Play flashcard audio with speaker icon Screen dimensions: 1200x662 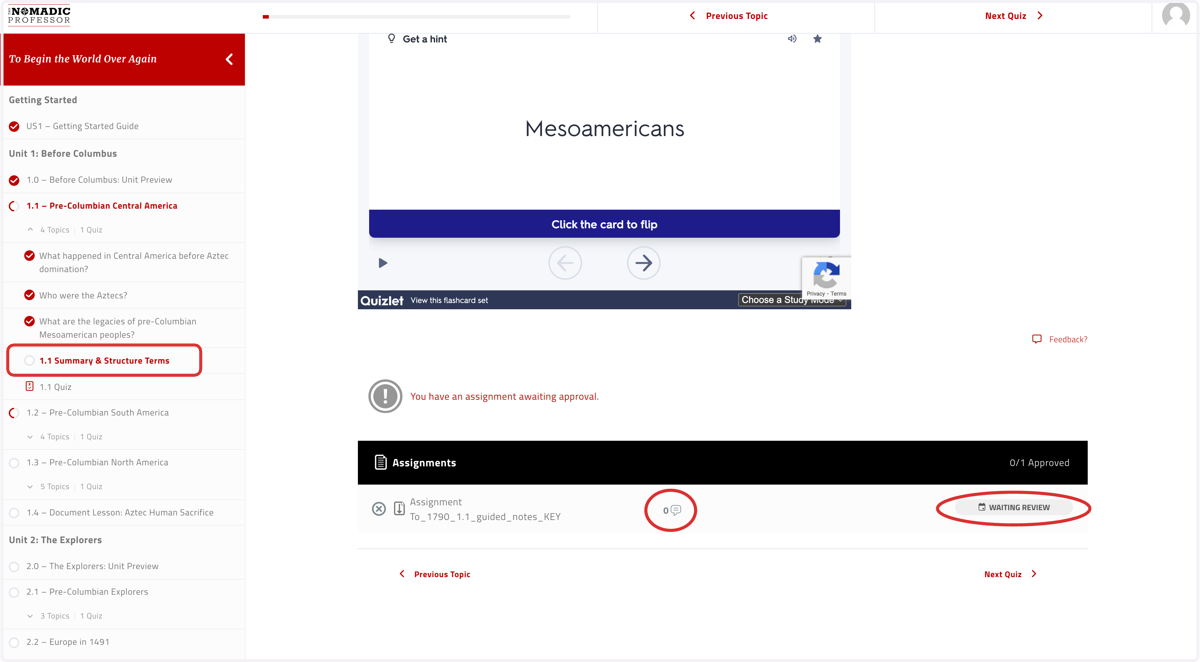click(792, 39)
